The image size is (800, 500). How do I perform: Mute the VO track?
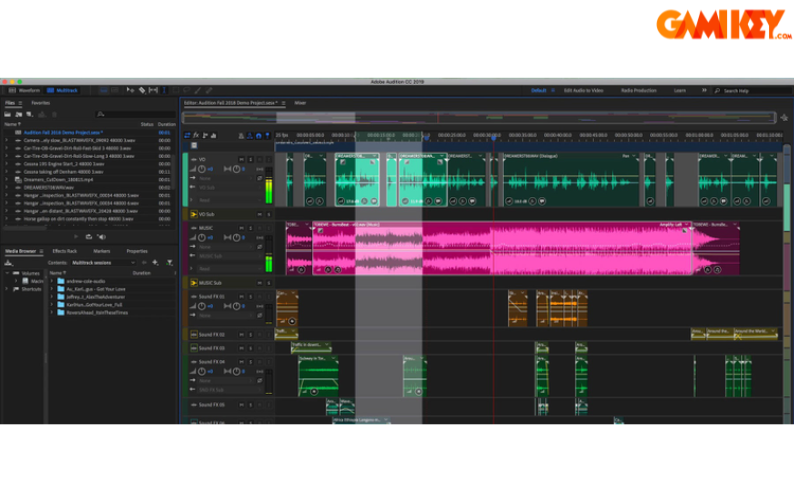pos(241,160)
